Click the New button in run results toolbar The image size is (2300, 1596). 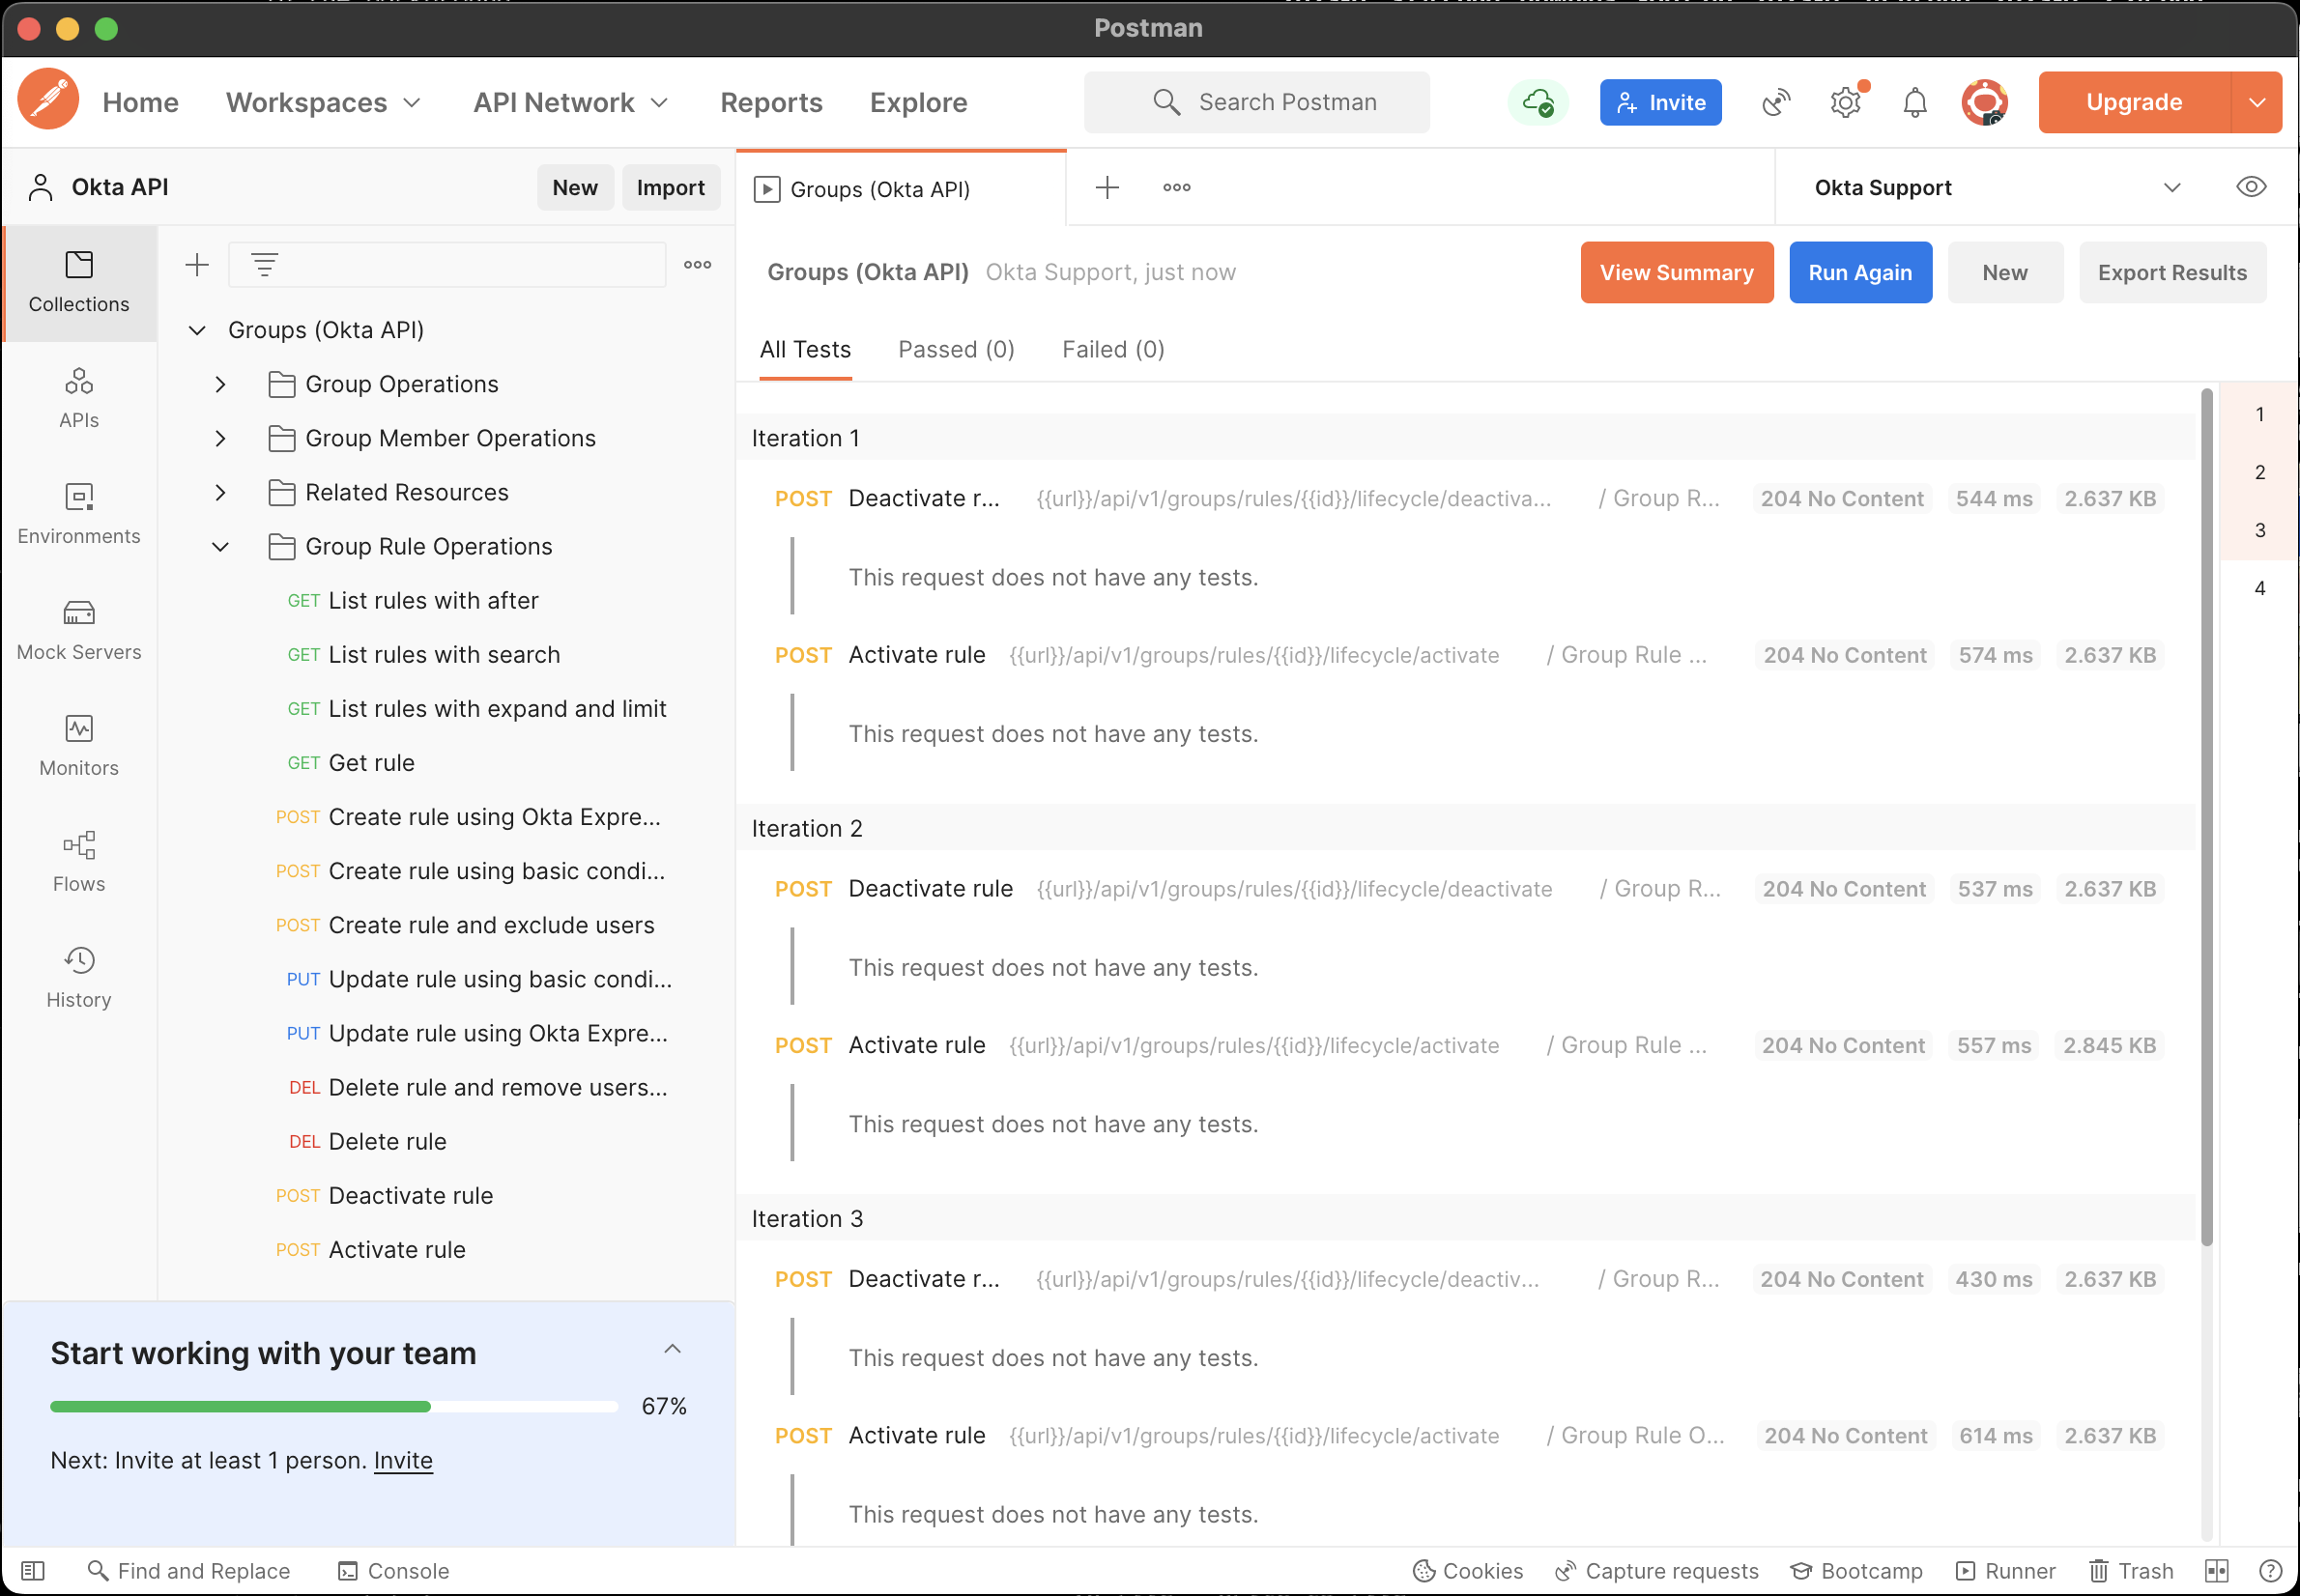point(2004,272)
